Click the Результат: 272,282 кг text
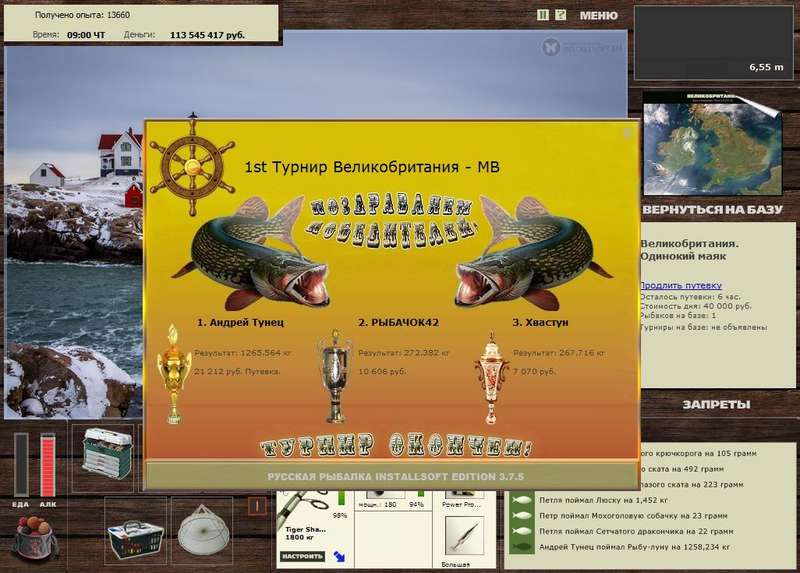800x573 pixels. click(x=404, y=353)
